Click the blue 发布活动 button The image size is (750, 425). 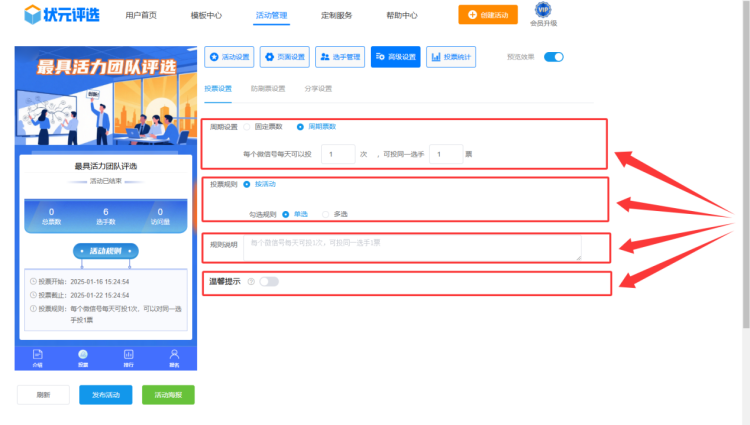(x=105, y=395)
